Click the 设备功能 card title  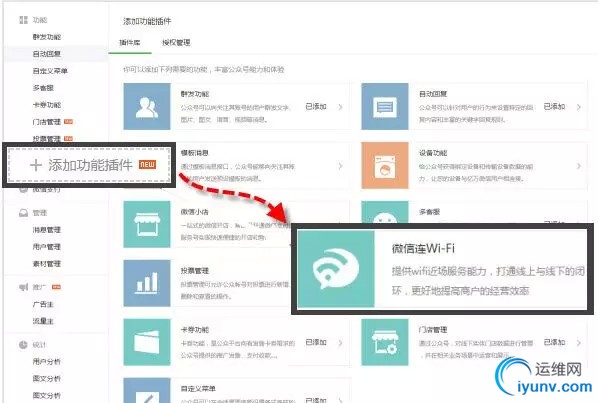click(433, 153)
